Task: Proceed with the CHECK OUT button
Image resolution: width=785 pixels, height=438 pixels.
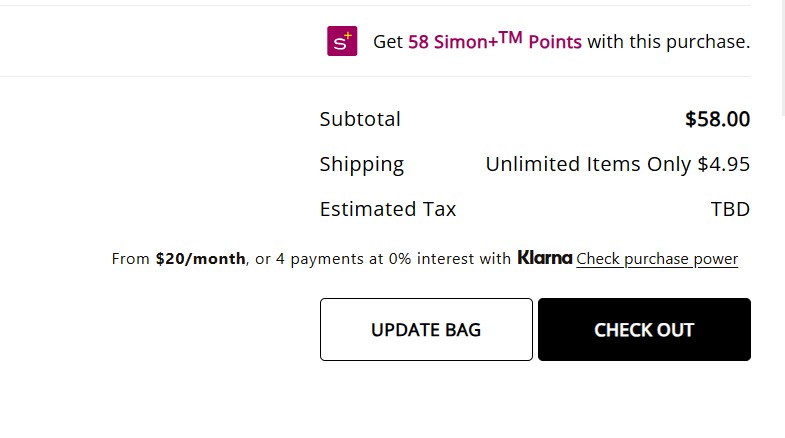Action: click(x=644, y=329)
